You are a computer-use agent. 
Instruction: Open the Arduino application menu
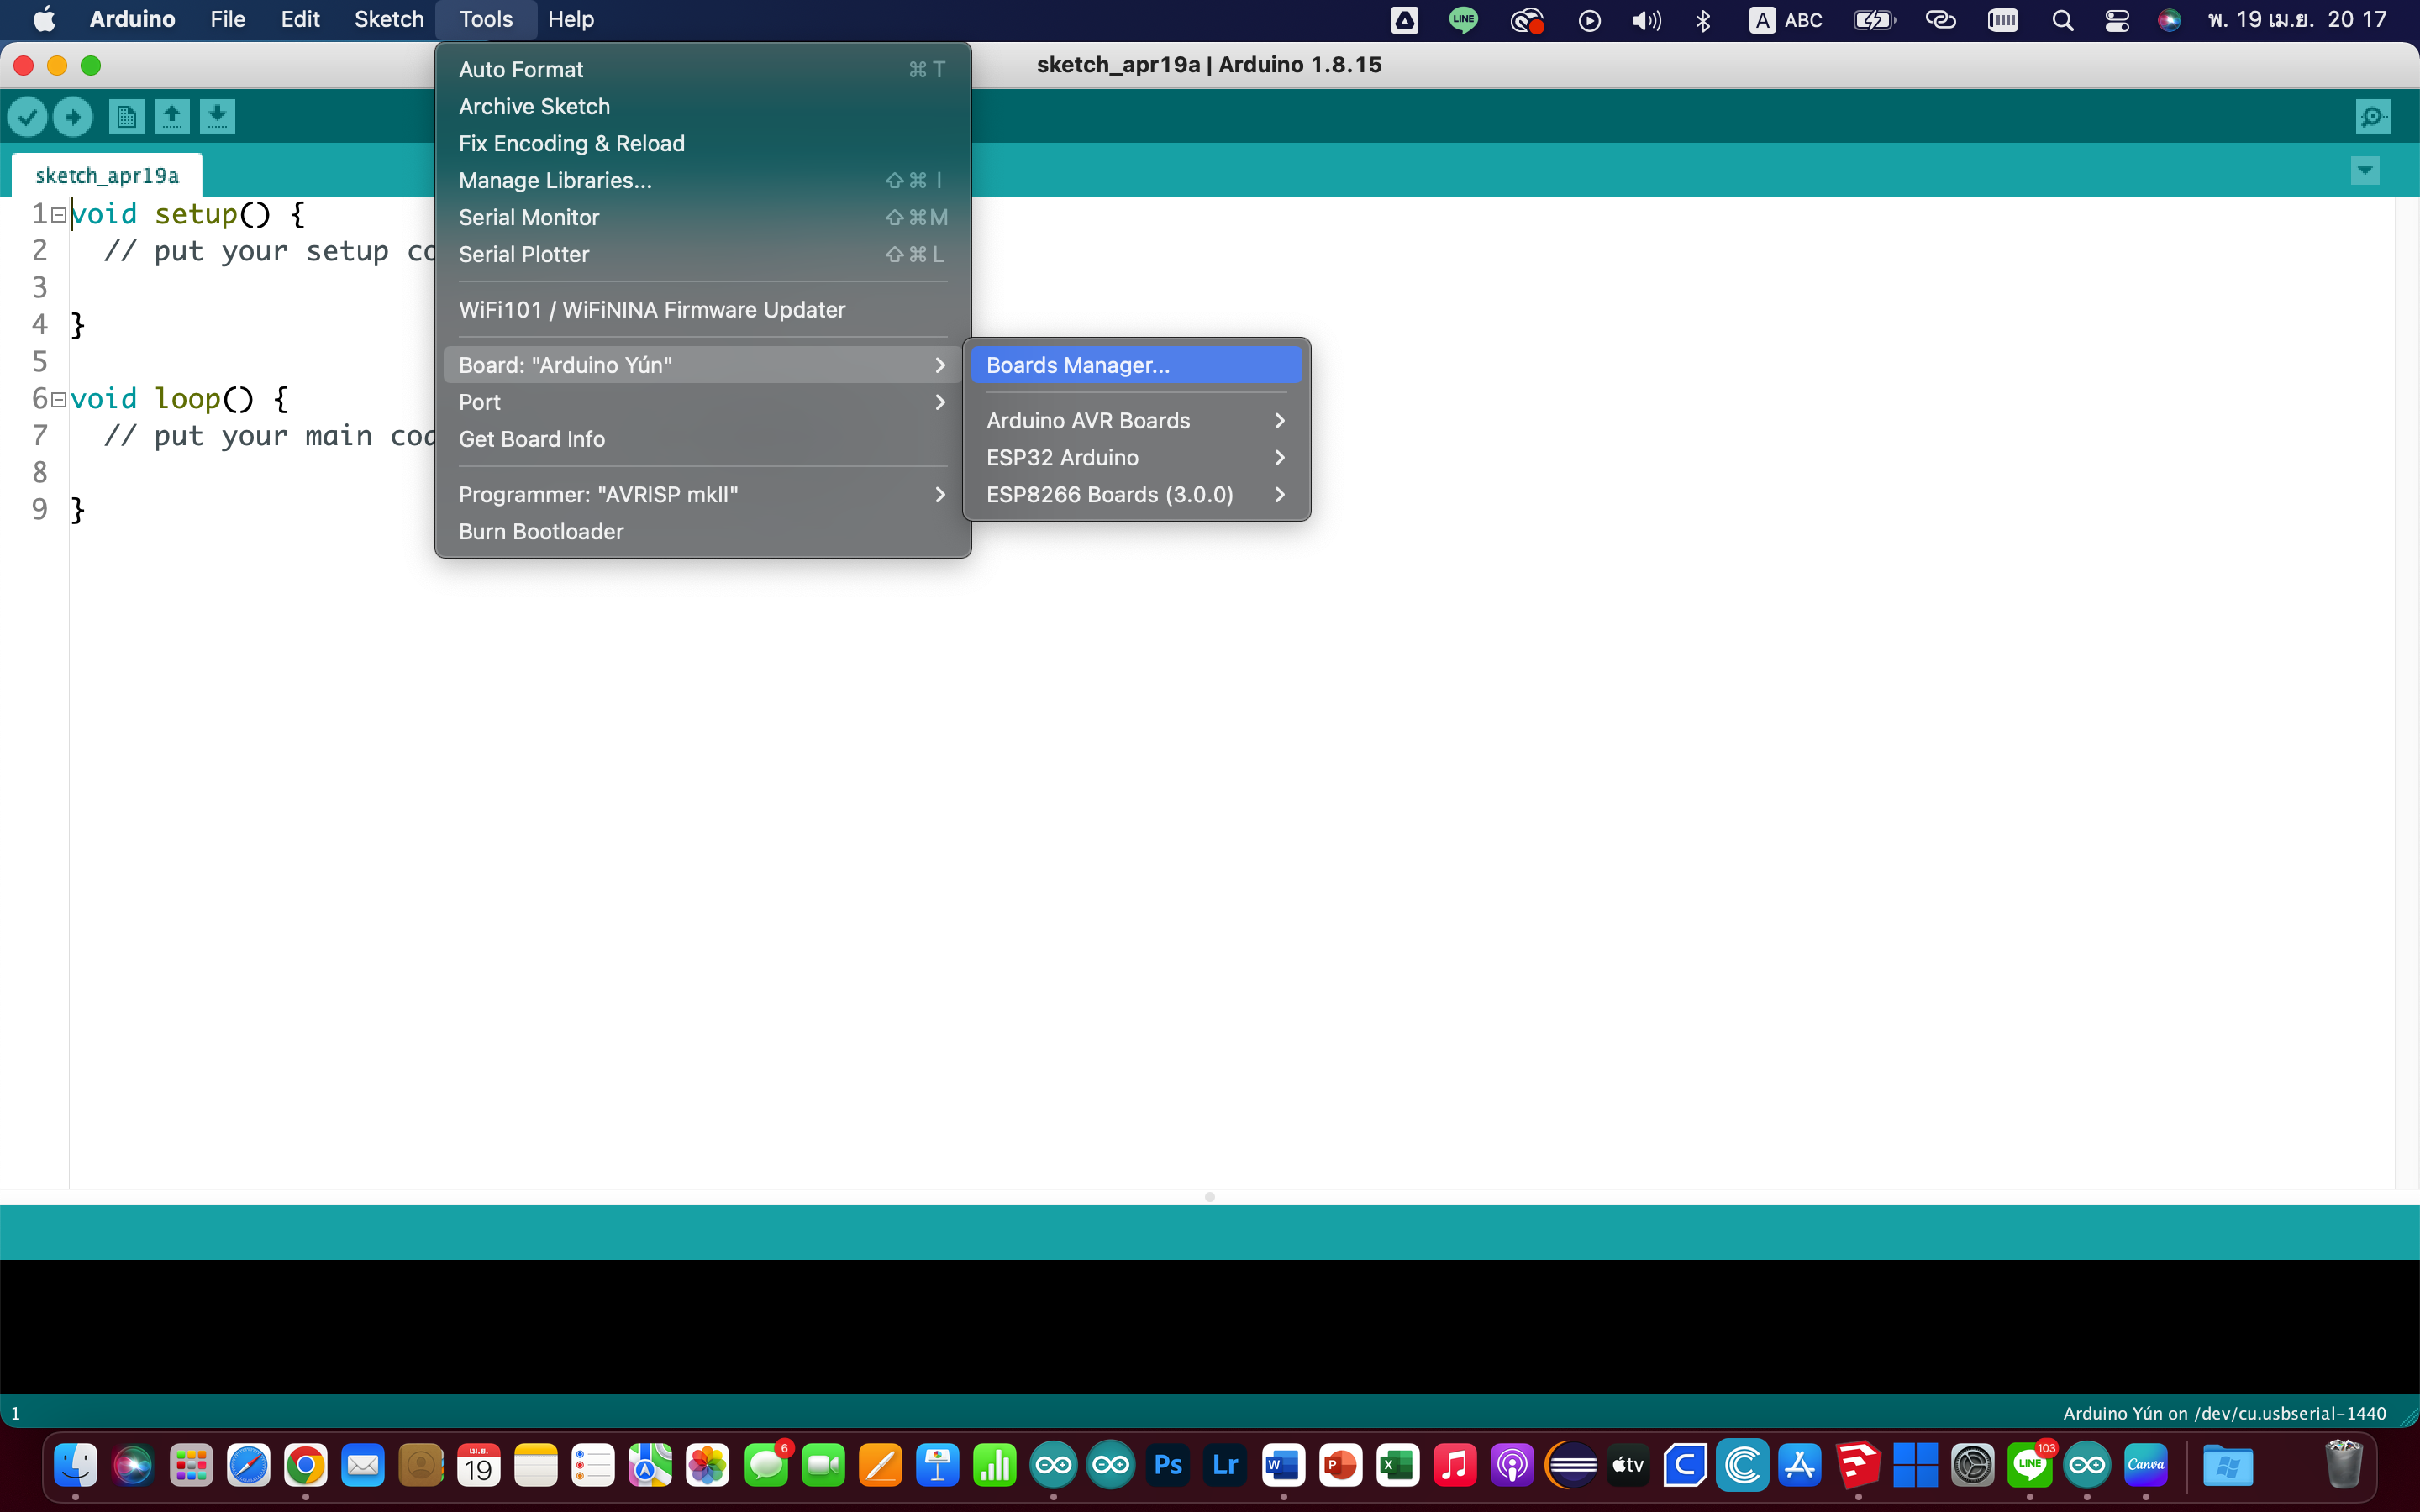pos(132,19)
